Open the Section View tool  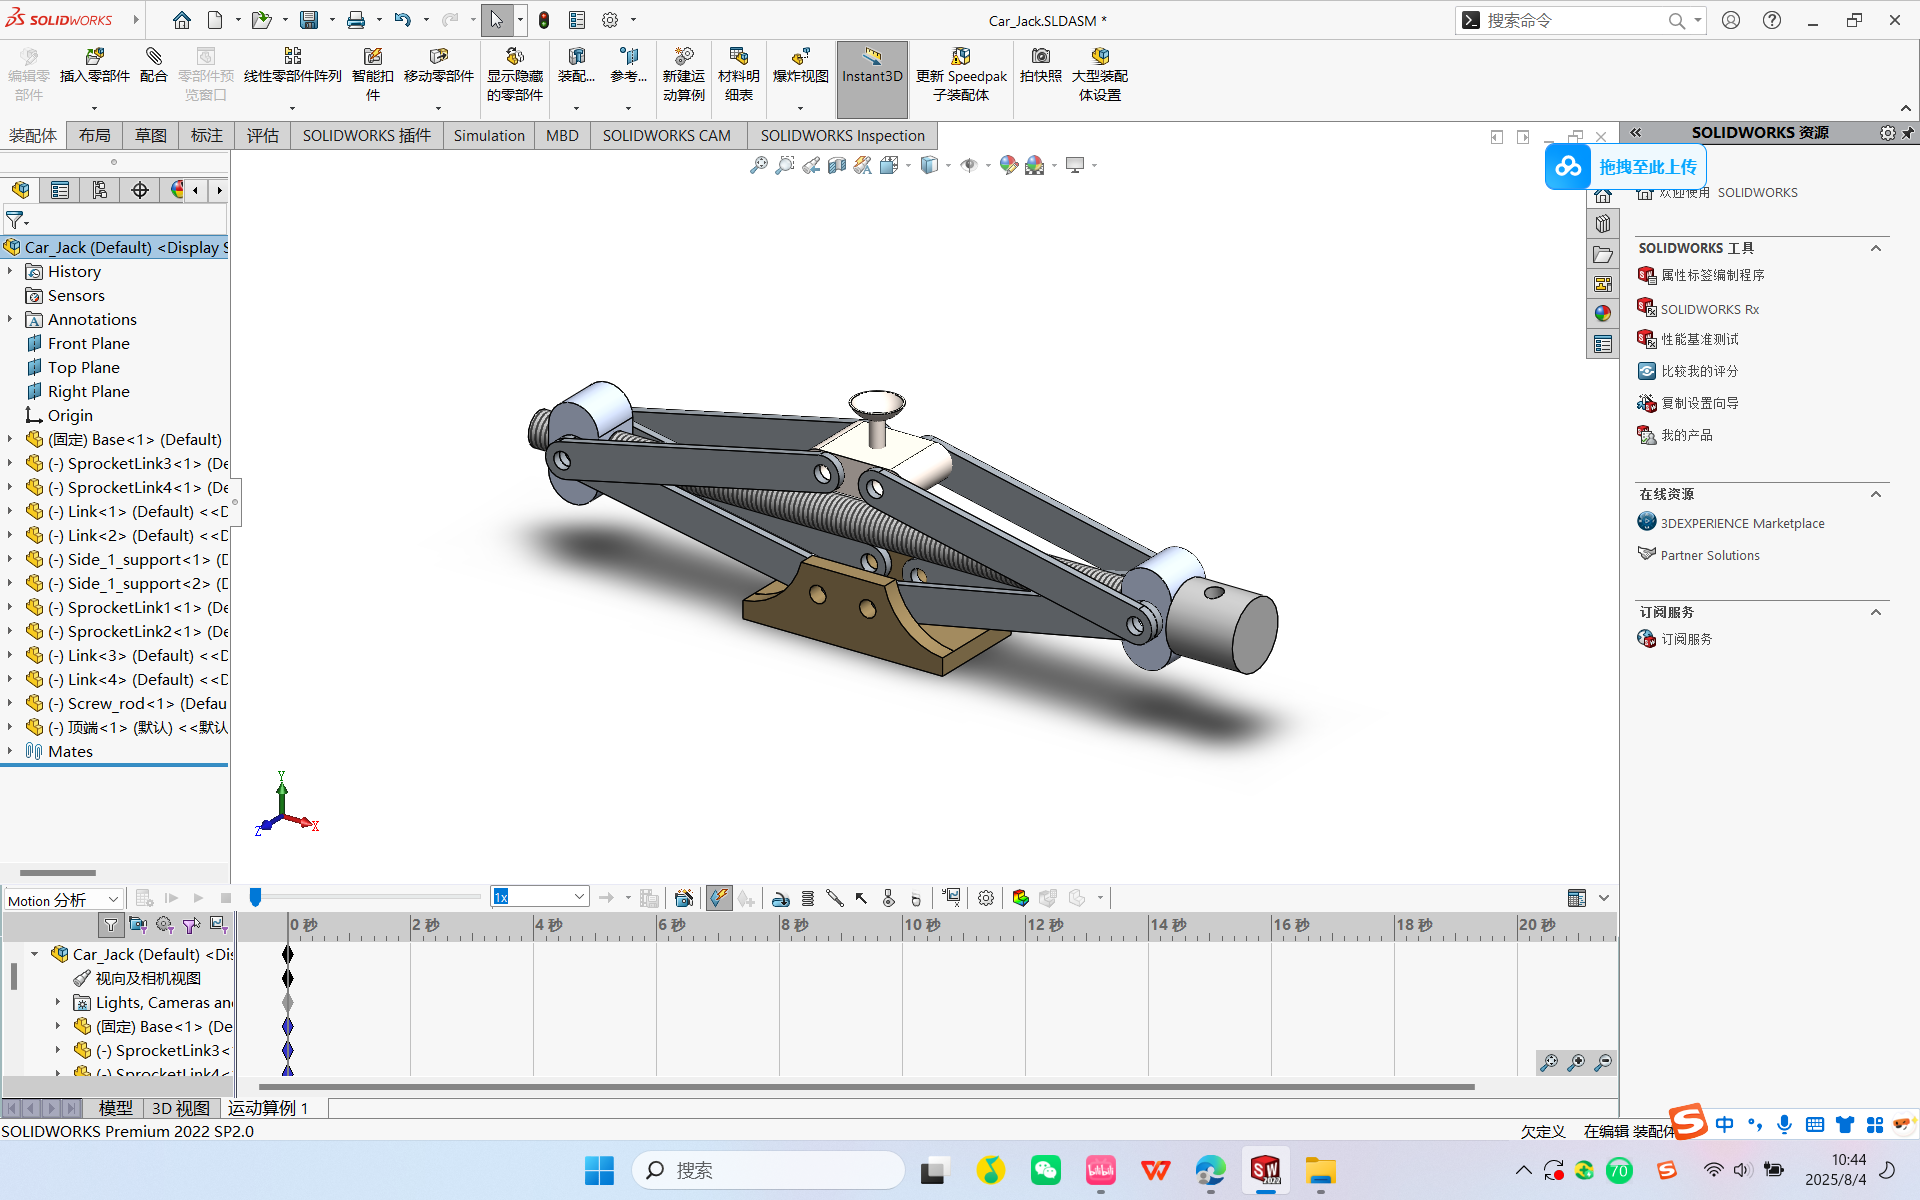tap(838, 164)
